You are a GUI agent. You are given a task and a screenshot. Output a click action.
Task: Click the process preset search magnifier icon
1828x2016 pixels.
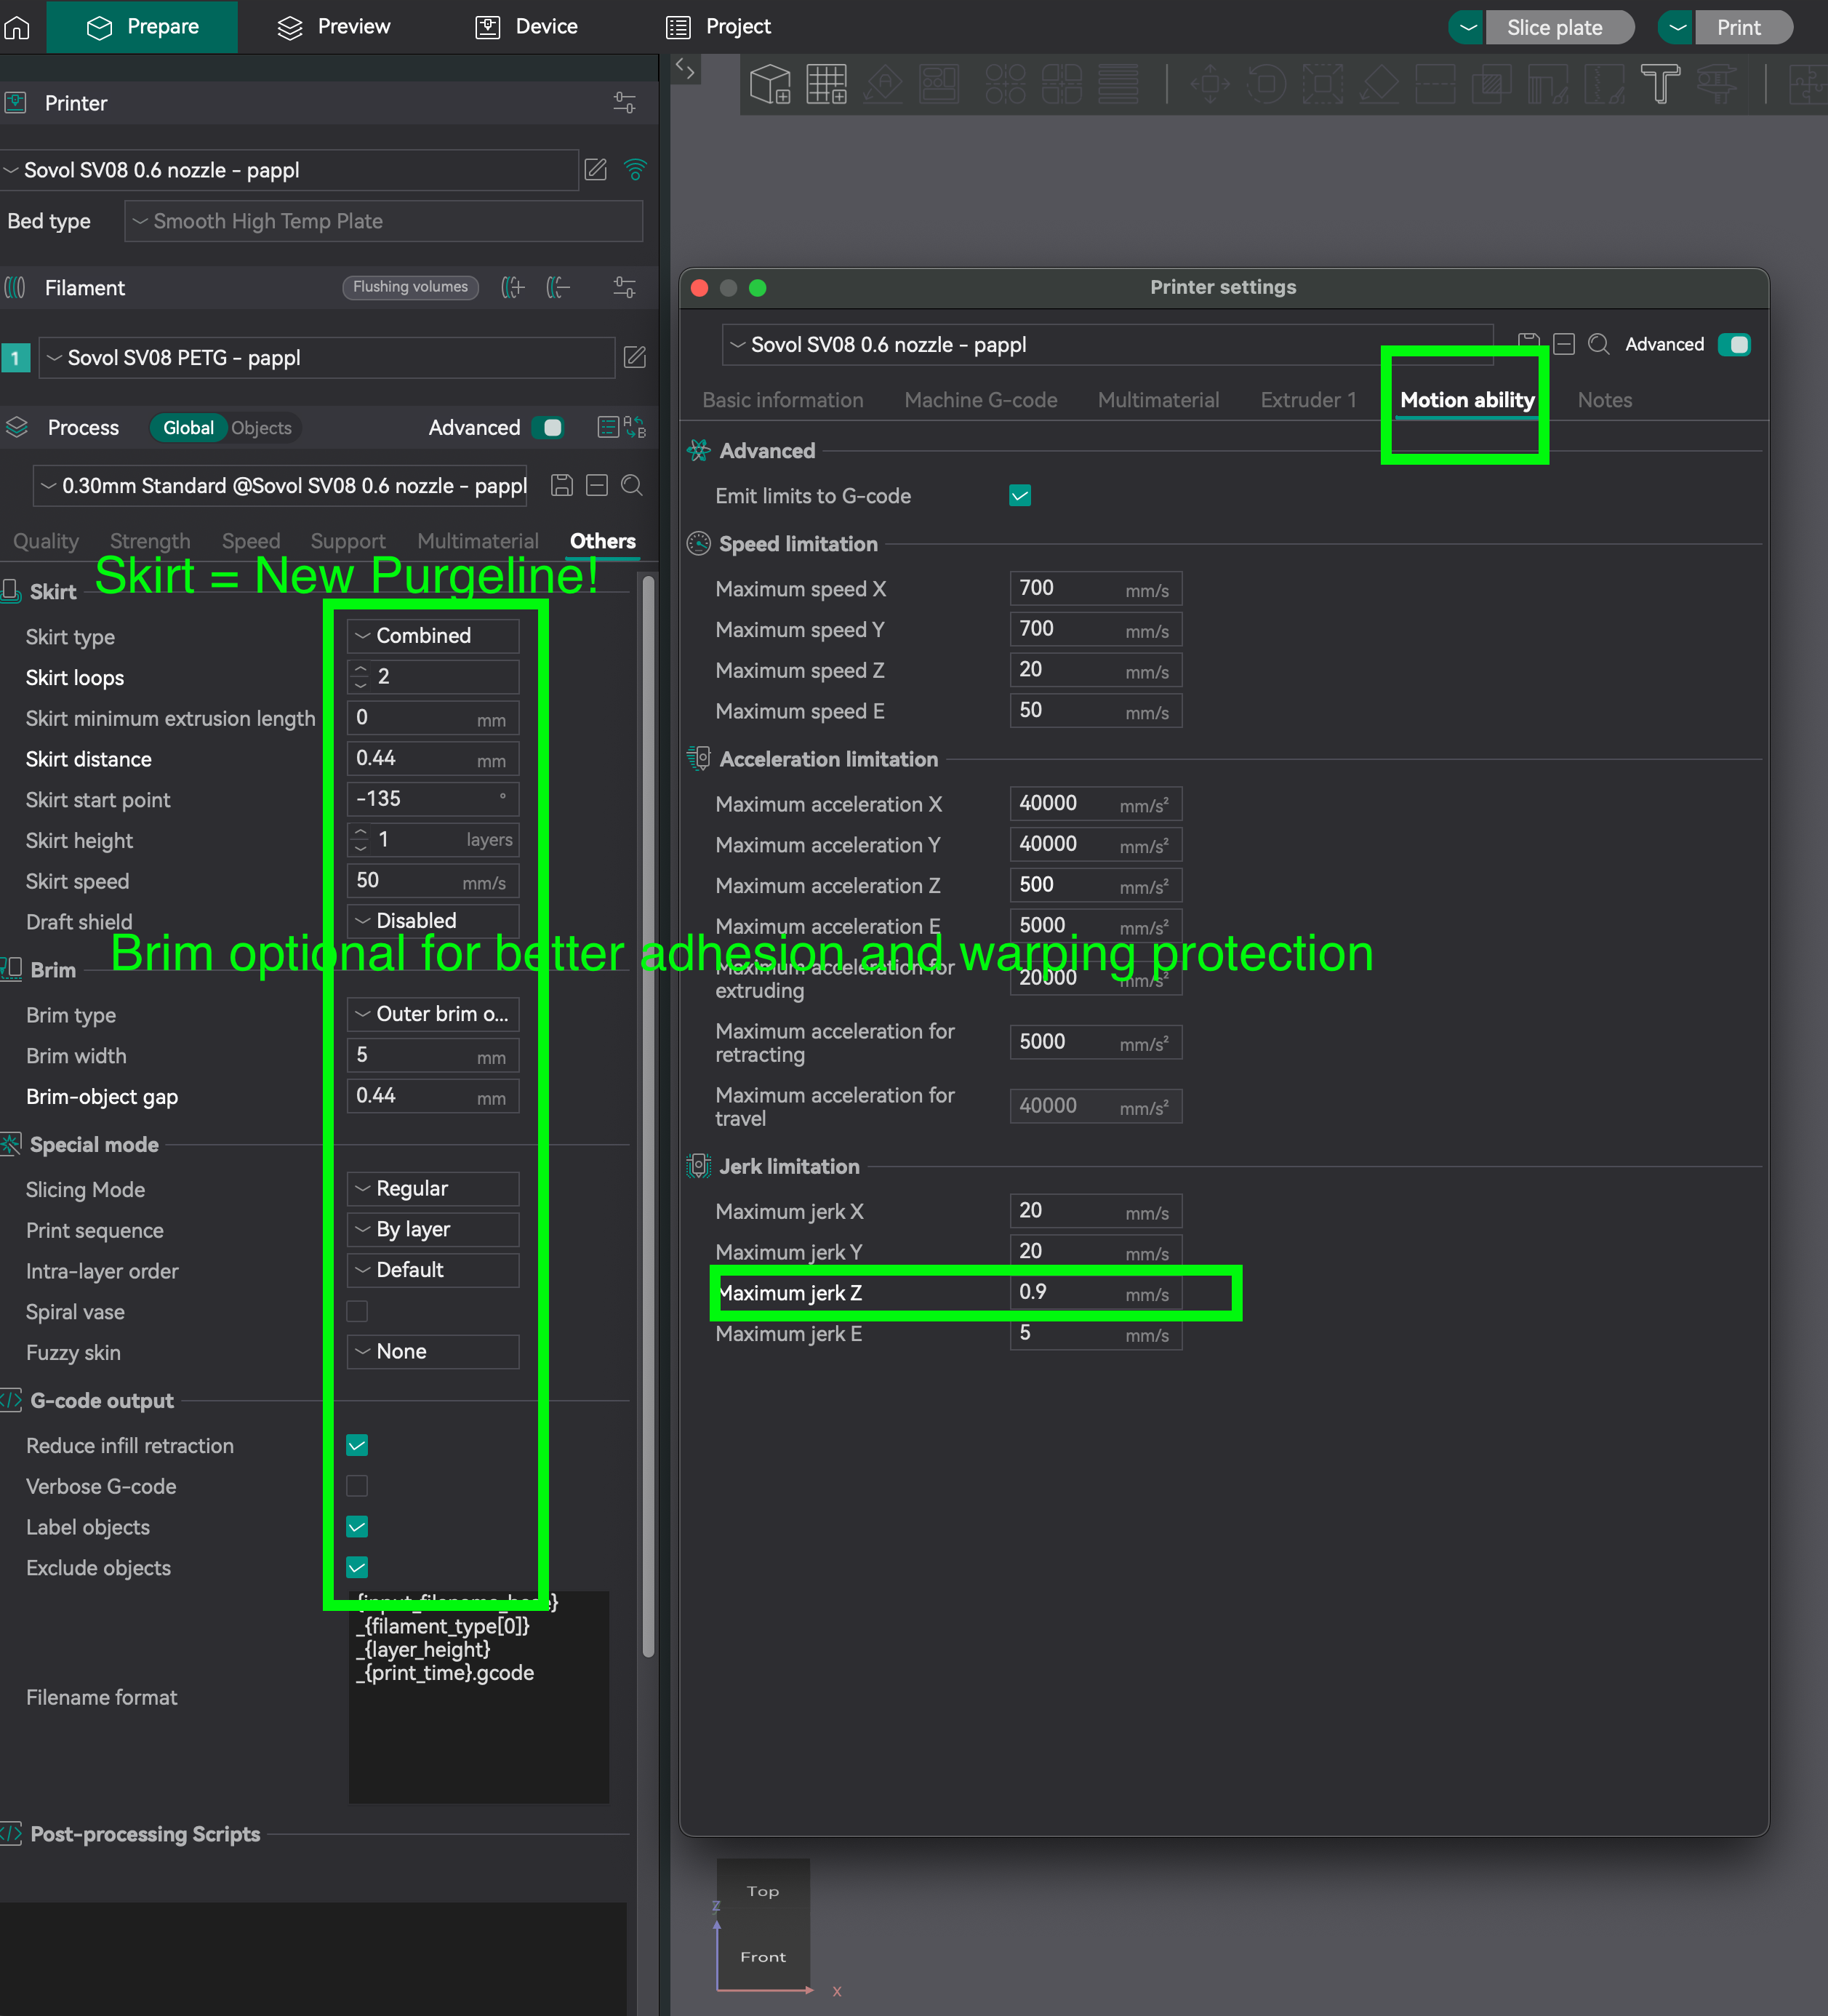pyautogui.click(x=632, y=486)
